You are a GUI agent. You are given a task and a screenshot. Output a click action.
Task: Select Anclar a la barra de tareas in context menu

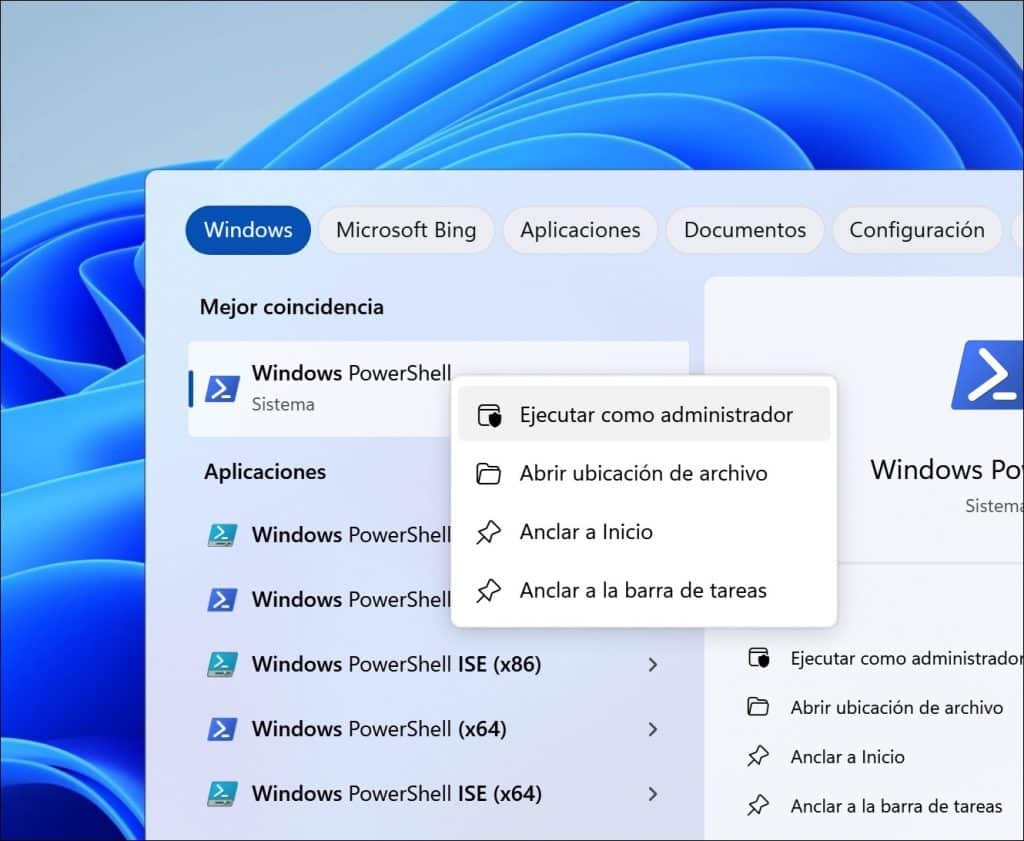[x=644, y=590]
